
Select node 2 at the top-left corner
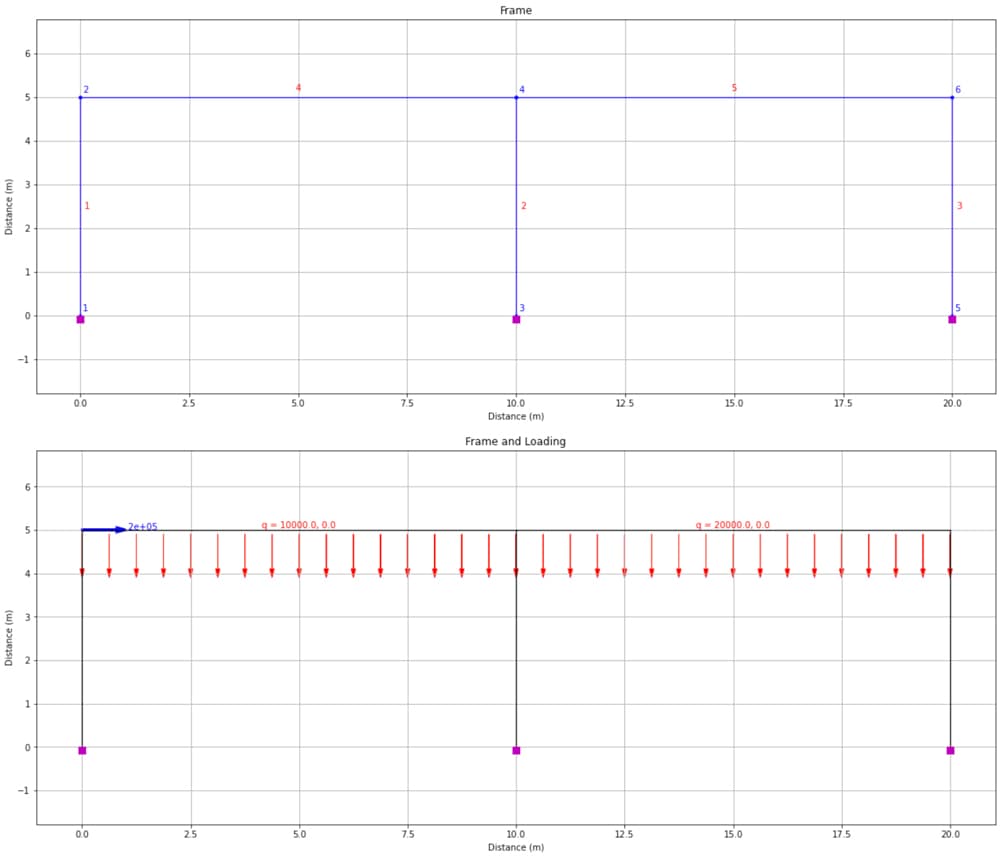point(80,97)
